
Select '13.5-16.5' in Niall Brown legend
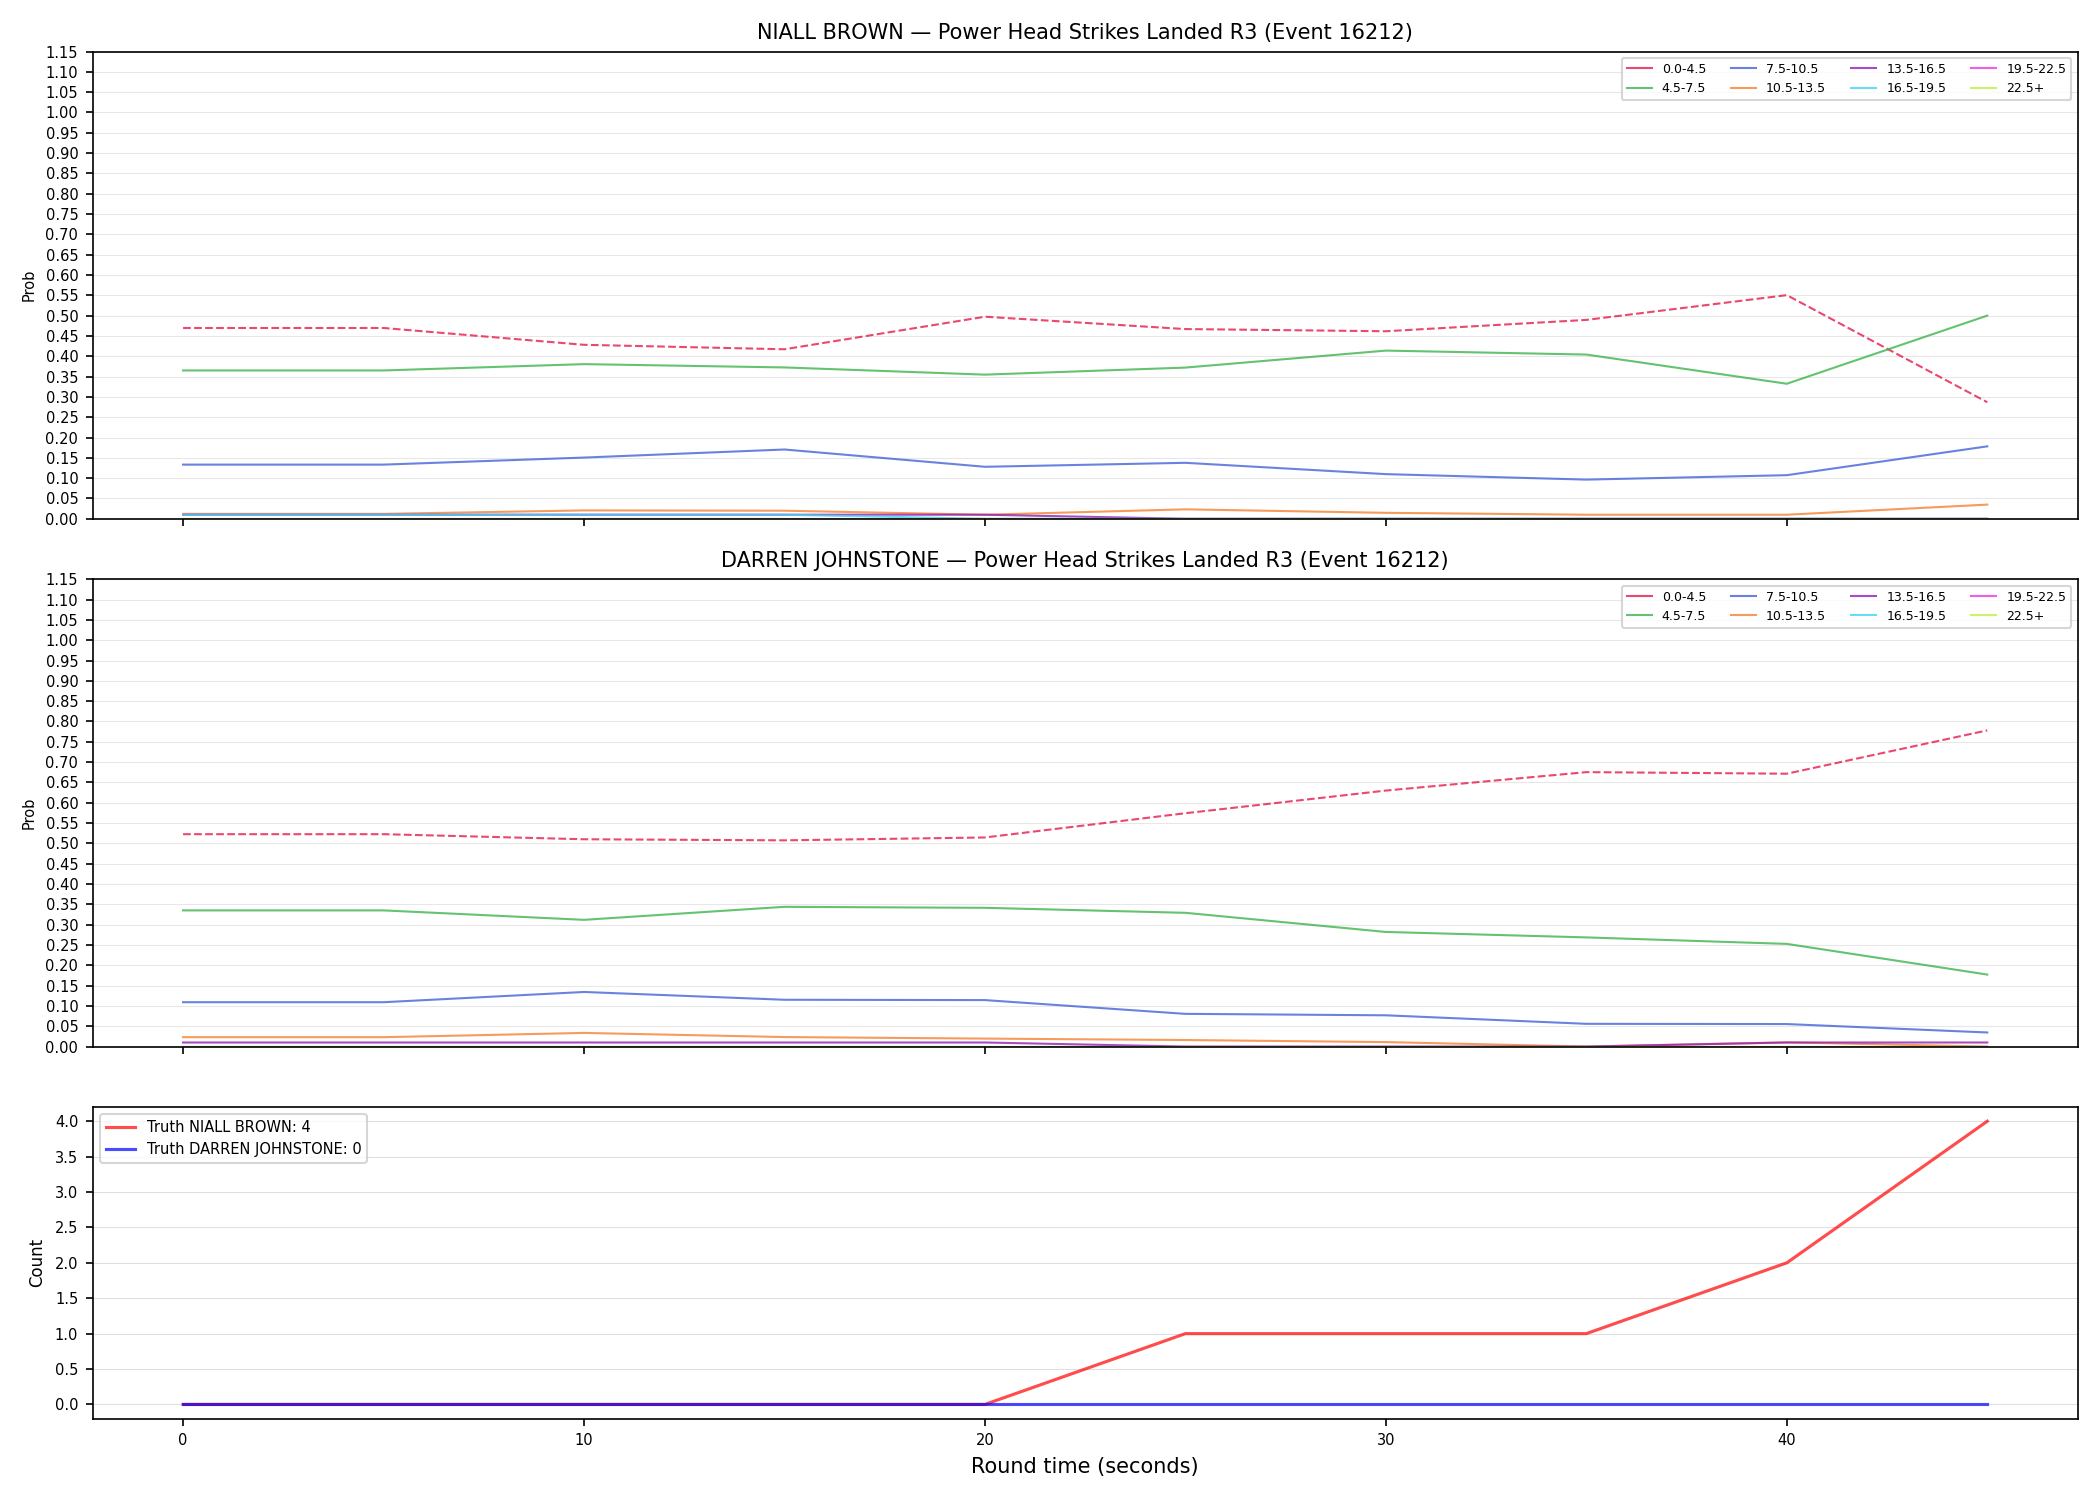(1899, 69)
